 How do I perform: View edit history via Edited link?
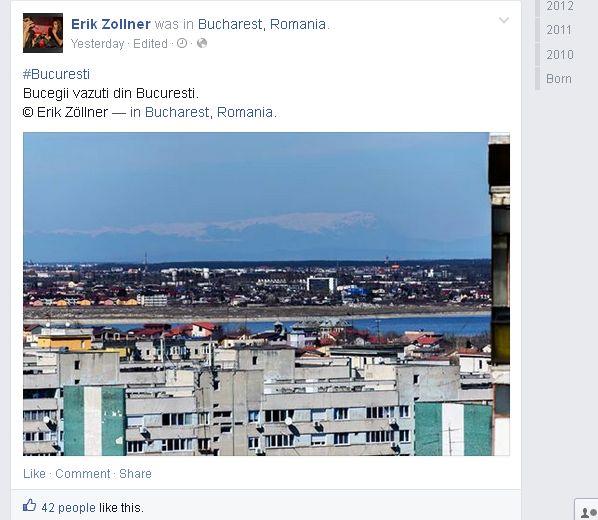150,44
